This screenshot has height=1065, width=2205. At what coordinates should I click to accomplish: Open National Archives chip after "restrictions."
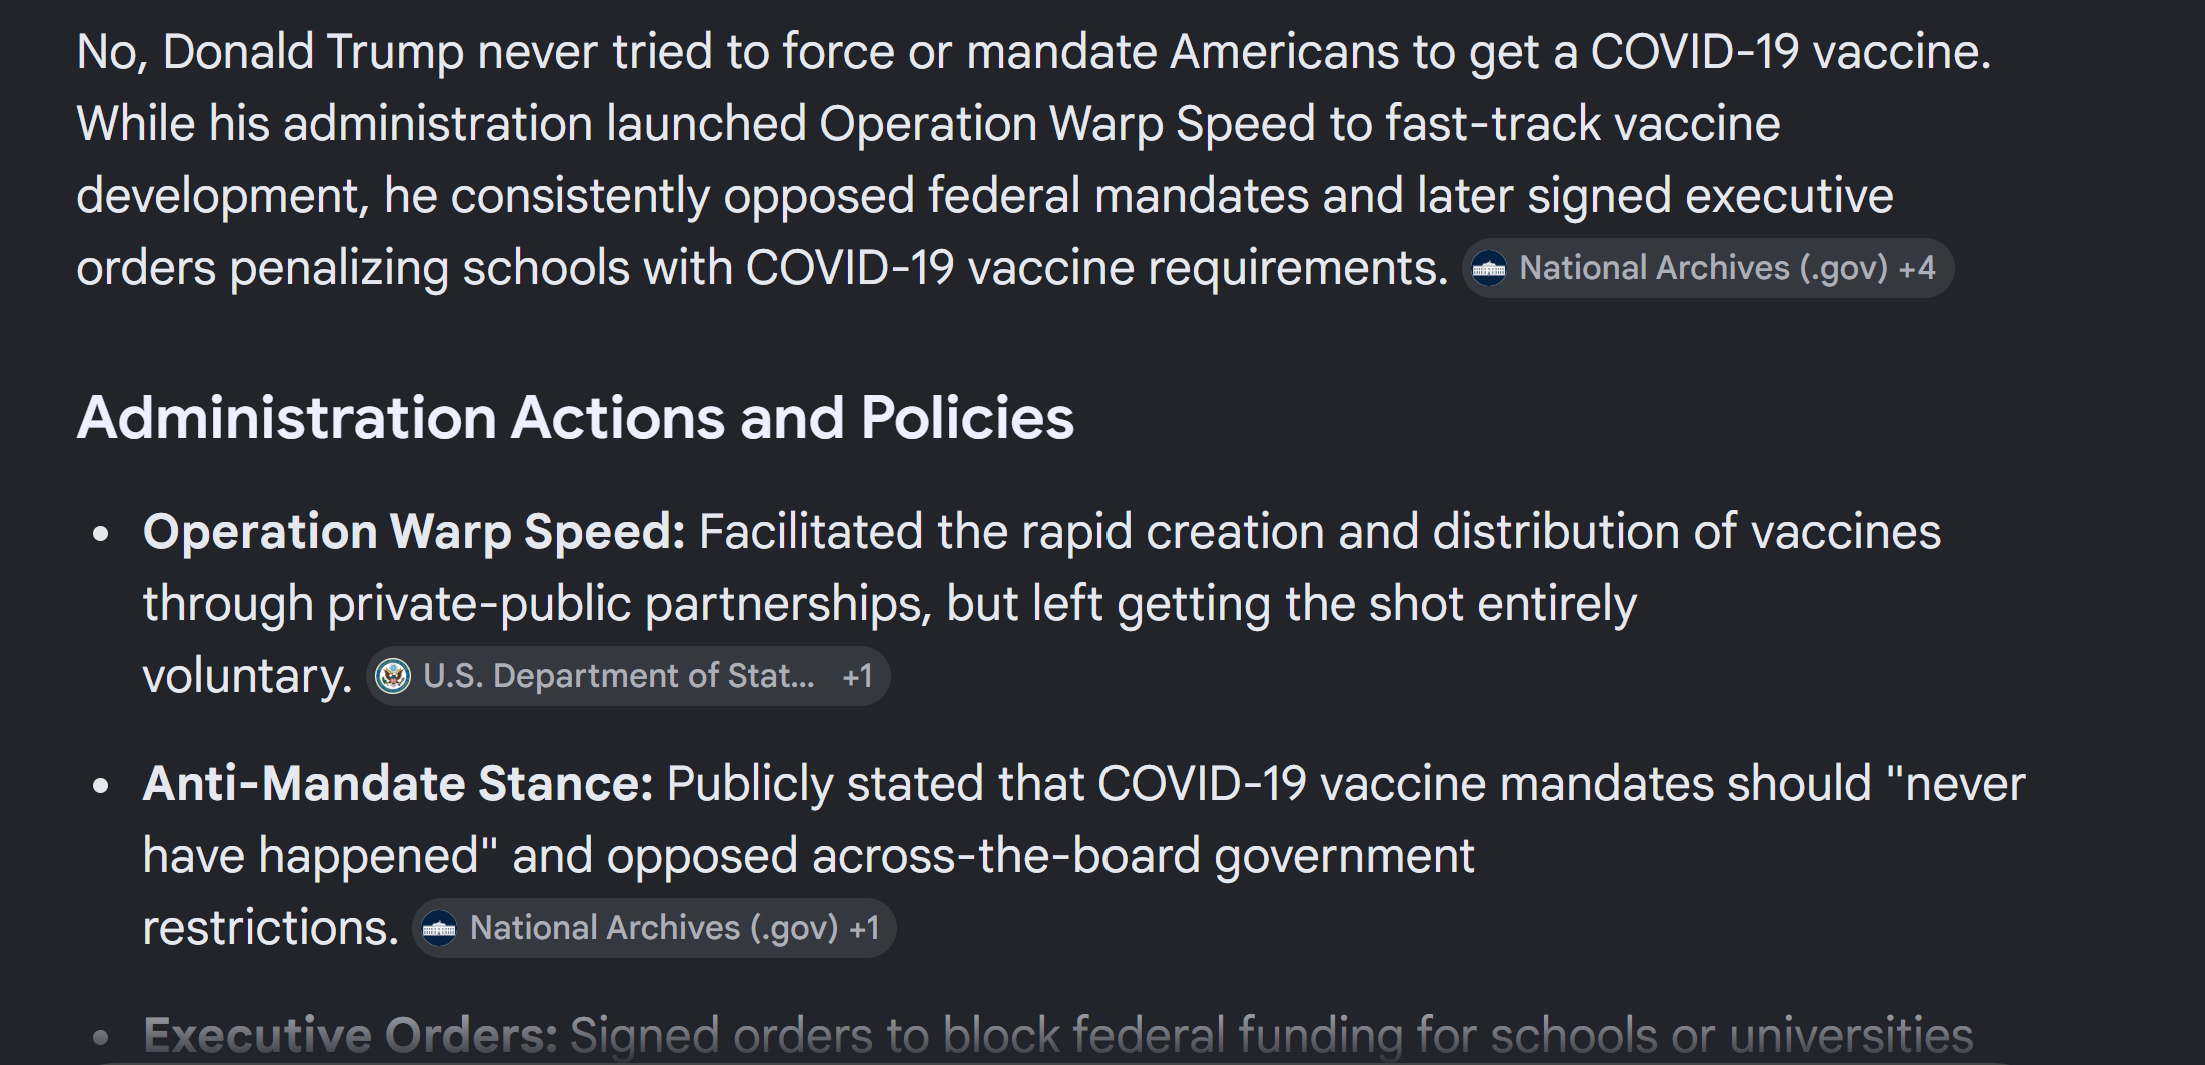pos(654,928)
